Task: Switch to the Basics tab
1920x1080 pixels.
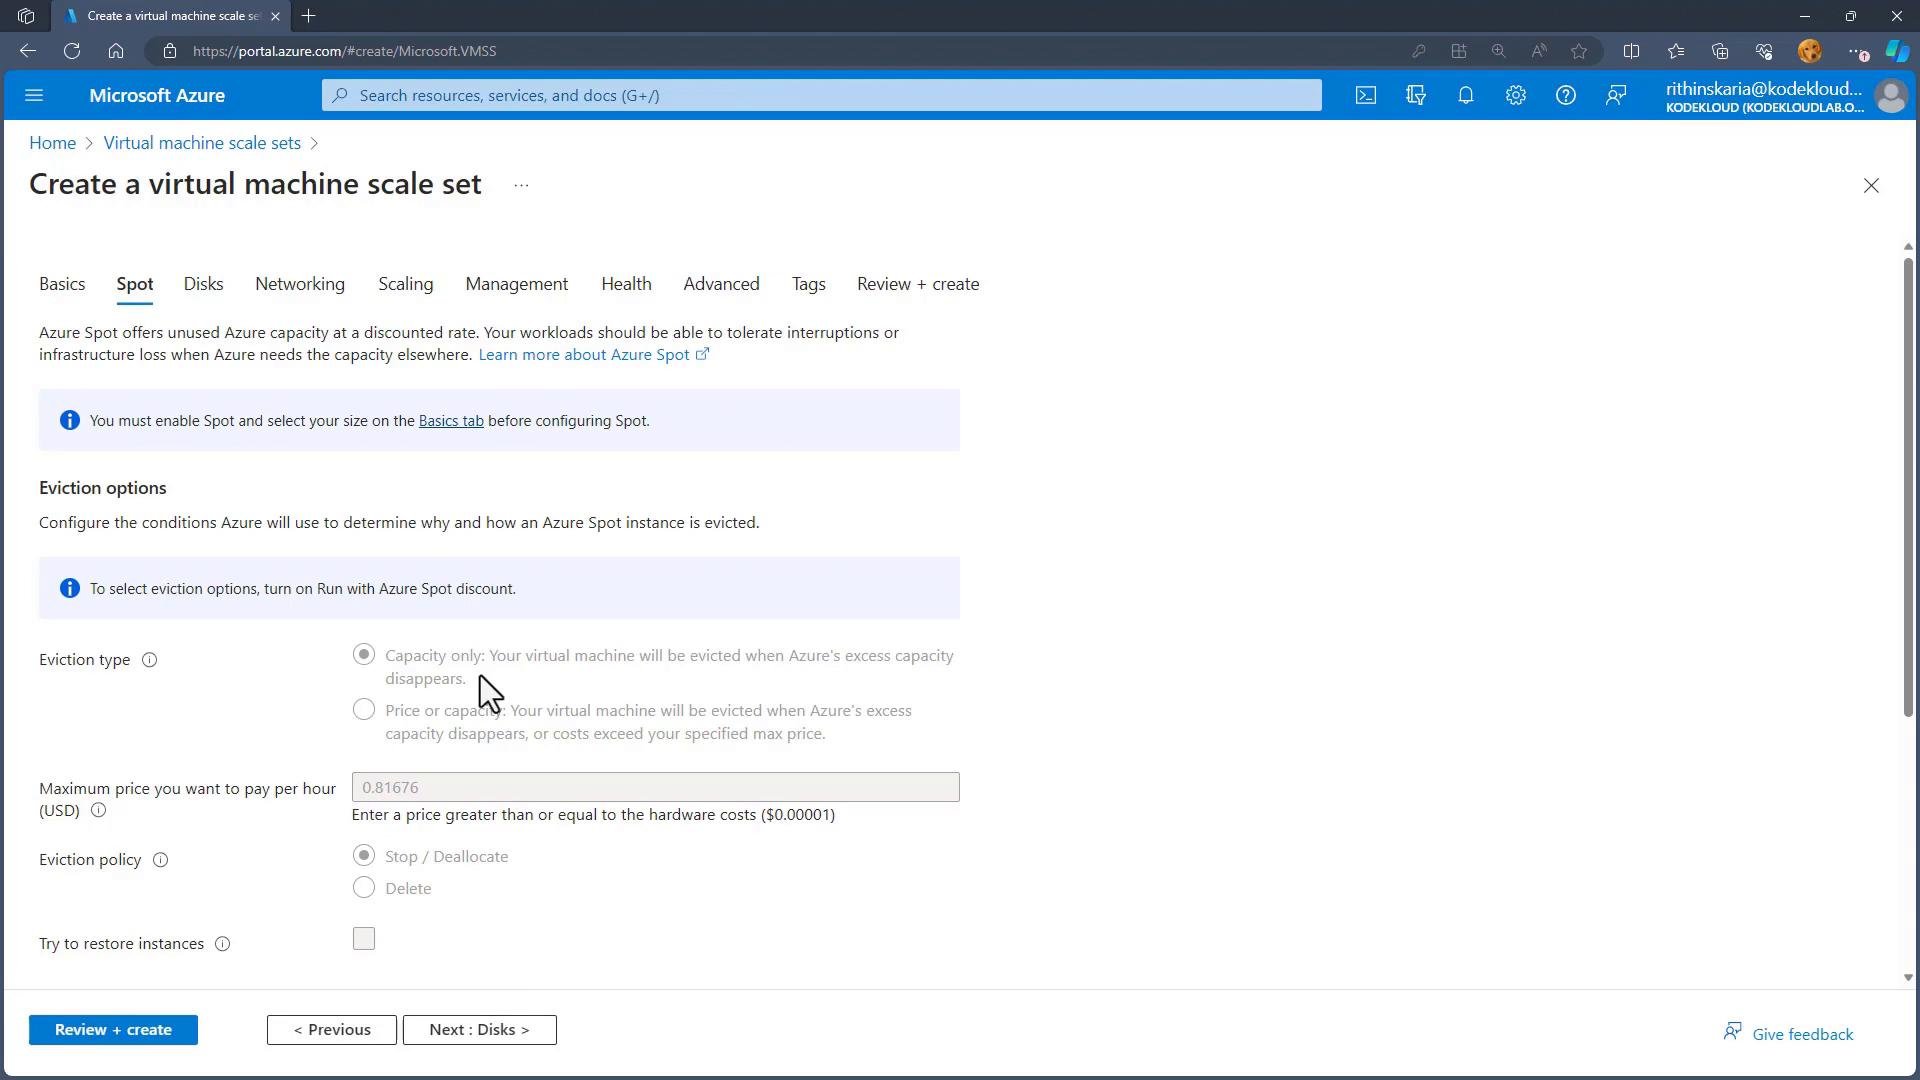Action: 62,284
